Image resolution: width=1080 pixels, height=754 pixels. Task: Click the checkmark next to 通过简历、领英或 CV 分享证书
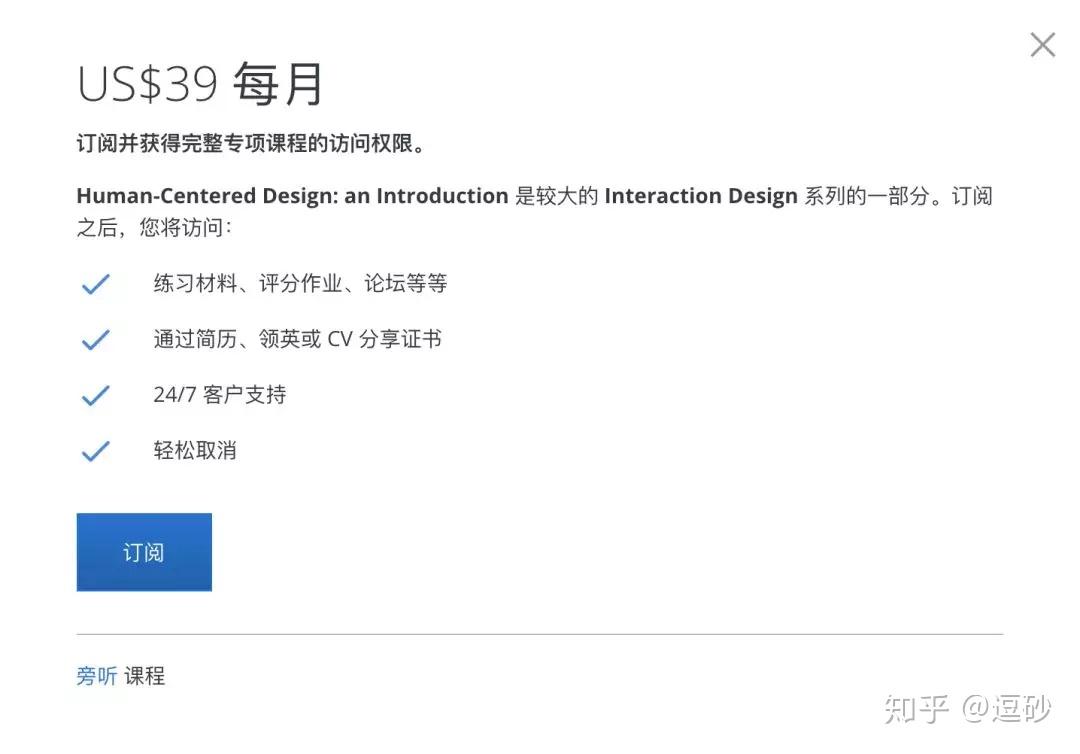tap(95, 339)
